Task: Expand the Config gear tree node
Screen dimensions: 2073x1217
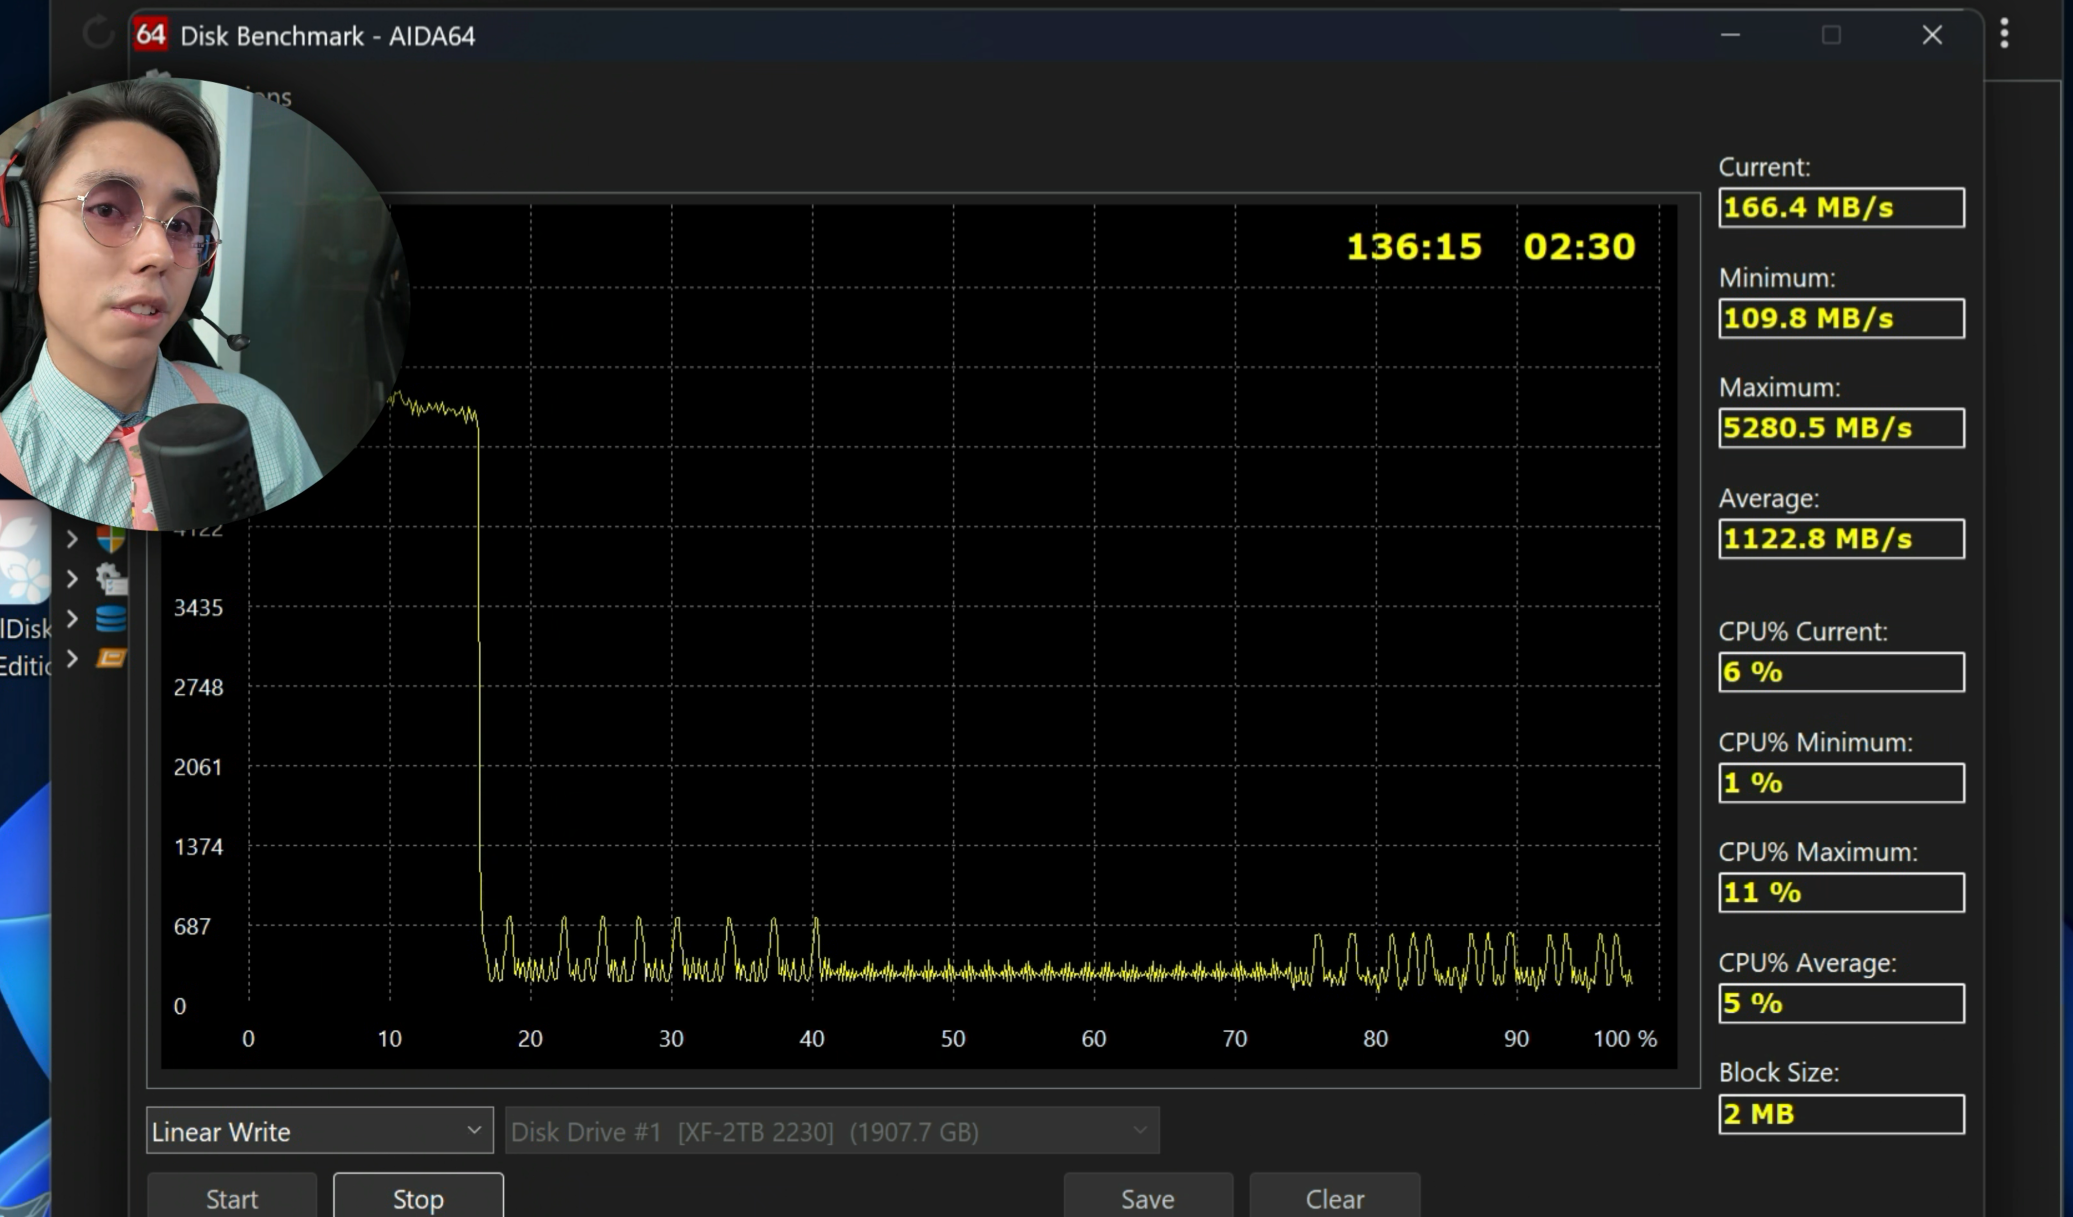Action: (72, 578)
